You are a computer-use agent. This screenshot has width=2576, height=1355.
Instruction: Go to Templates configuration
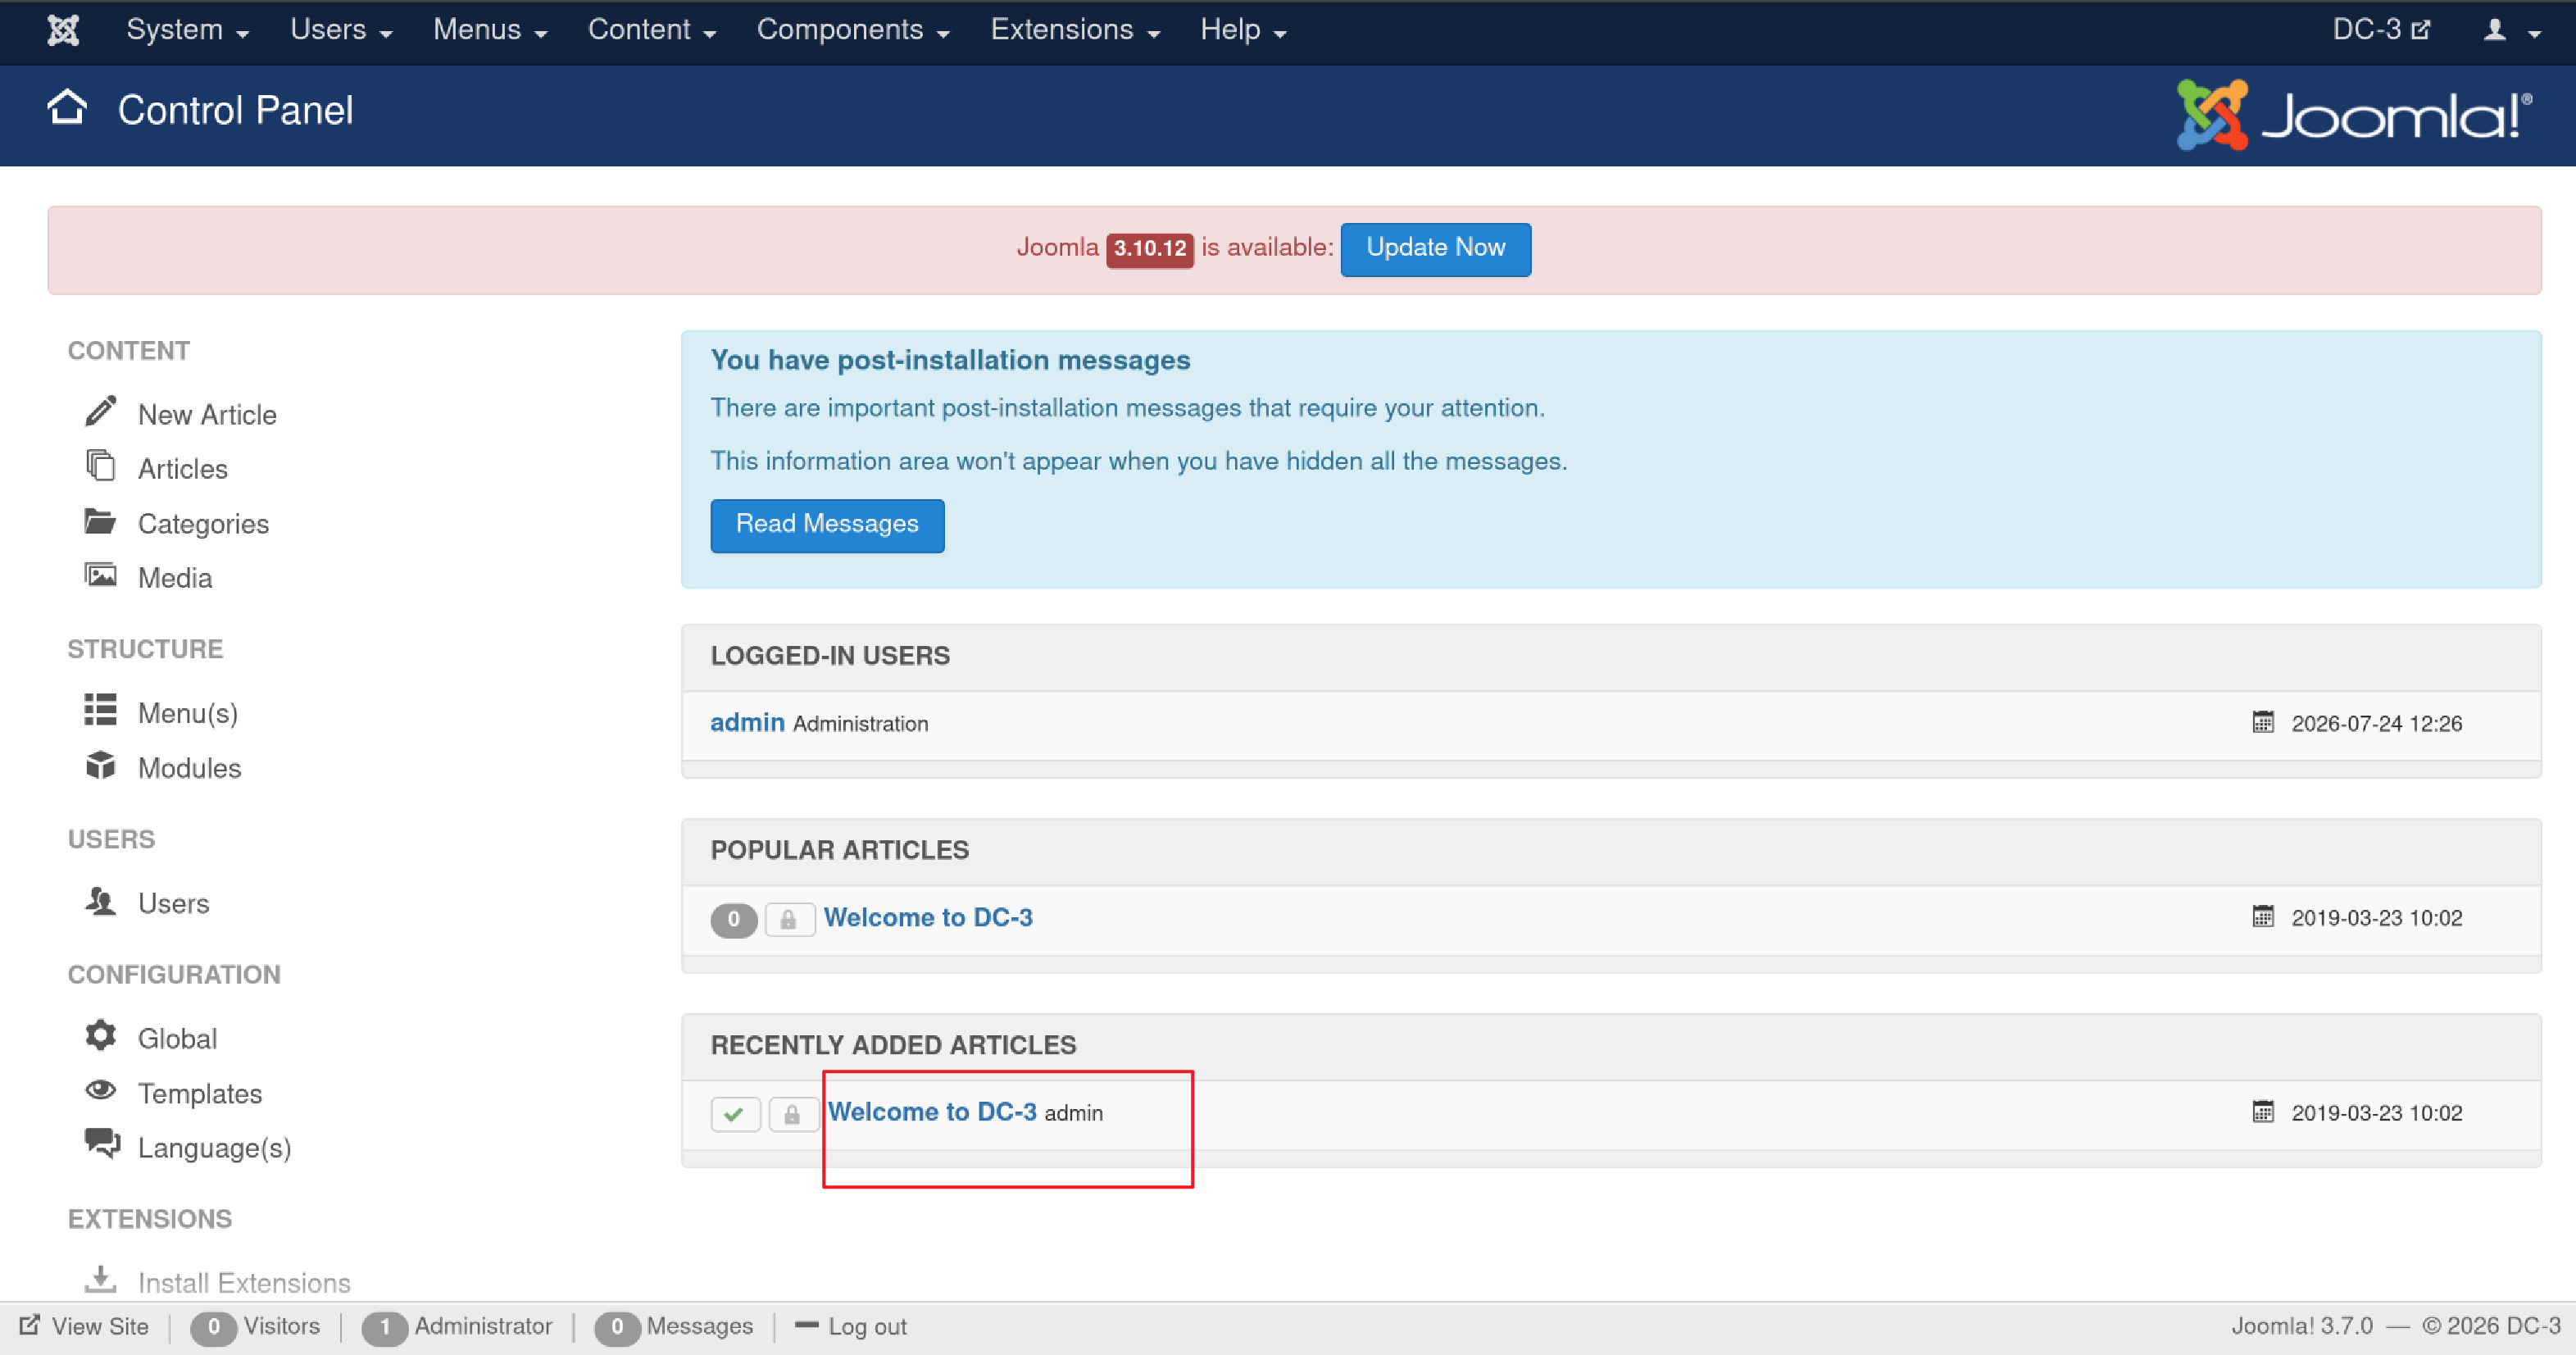[200, 1093]
